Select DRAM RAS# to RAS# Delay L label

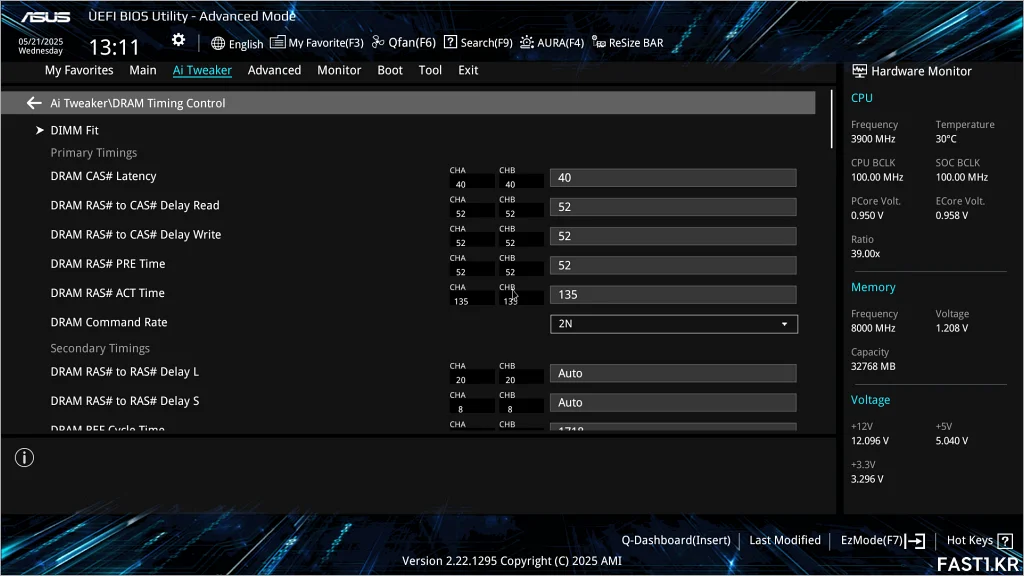tap(124, 372)
